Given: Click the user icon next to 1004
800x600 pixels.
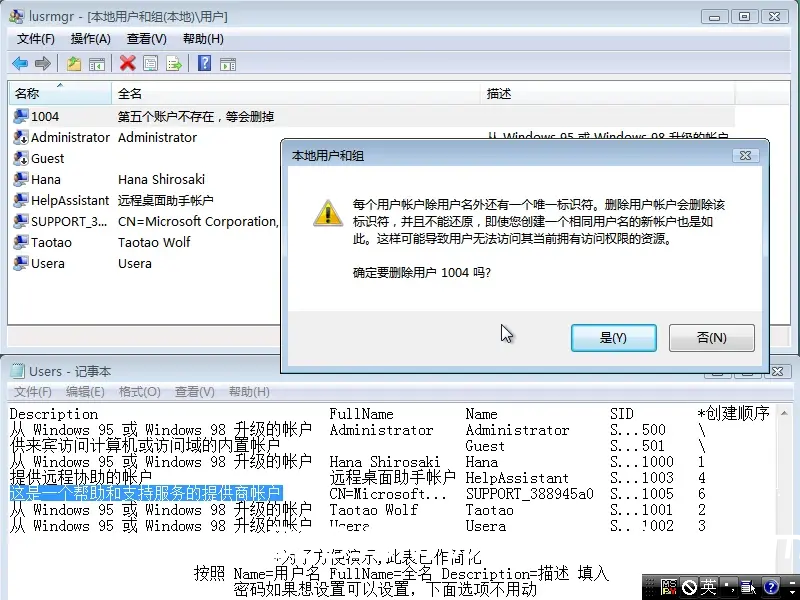Looking at the screenshot, I should click(21, 116).
